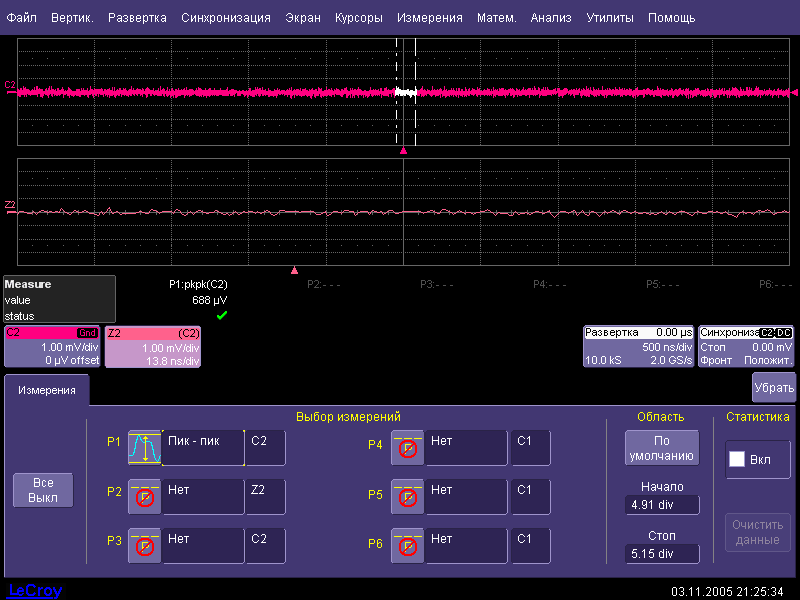Click the Убрать button

(x=773, y=387)
